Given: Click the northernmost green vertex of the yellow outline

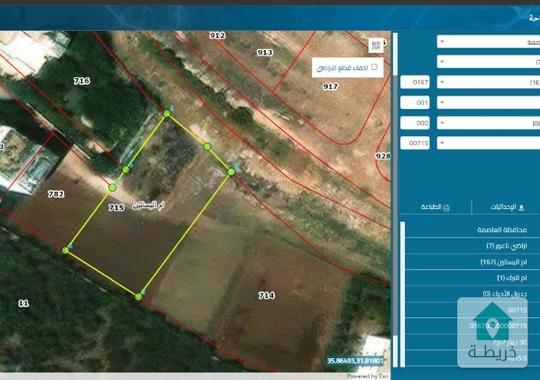Looking at the screenshot, I should (167, 114).
